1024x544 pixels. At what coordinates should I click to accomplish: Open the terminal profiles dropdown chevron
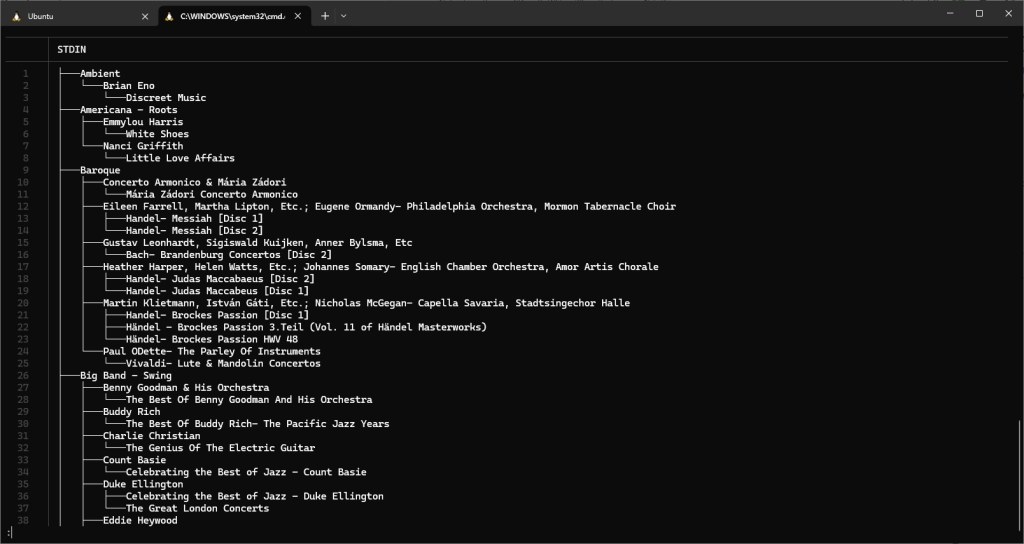(x=344, y=16)
